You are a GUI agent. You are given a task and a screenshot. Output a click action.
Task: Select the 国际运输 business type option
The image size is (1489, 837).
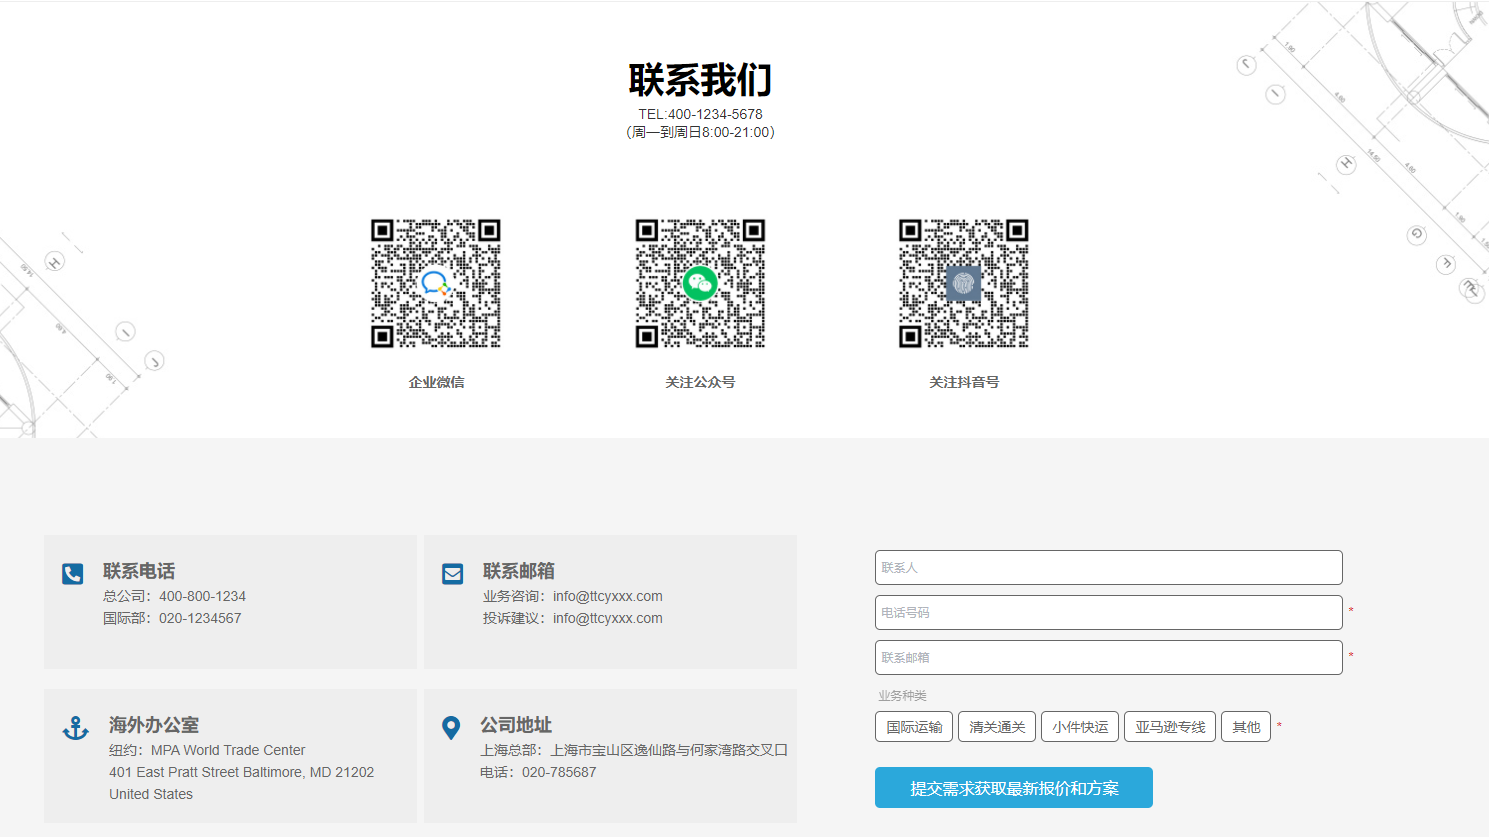[x=913, y=726]
